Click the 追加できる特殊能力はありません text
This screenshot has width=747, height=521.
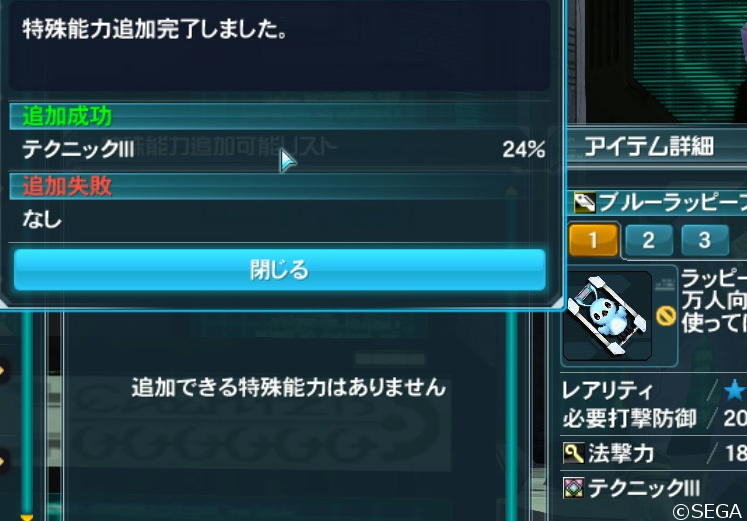289,388
